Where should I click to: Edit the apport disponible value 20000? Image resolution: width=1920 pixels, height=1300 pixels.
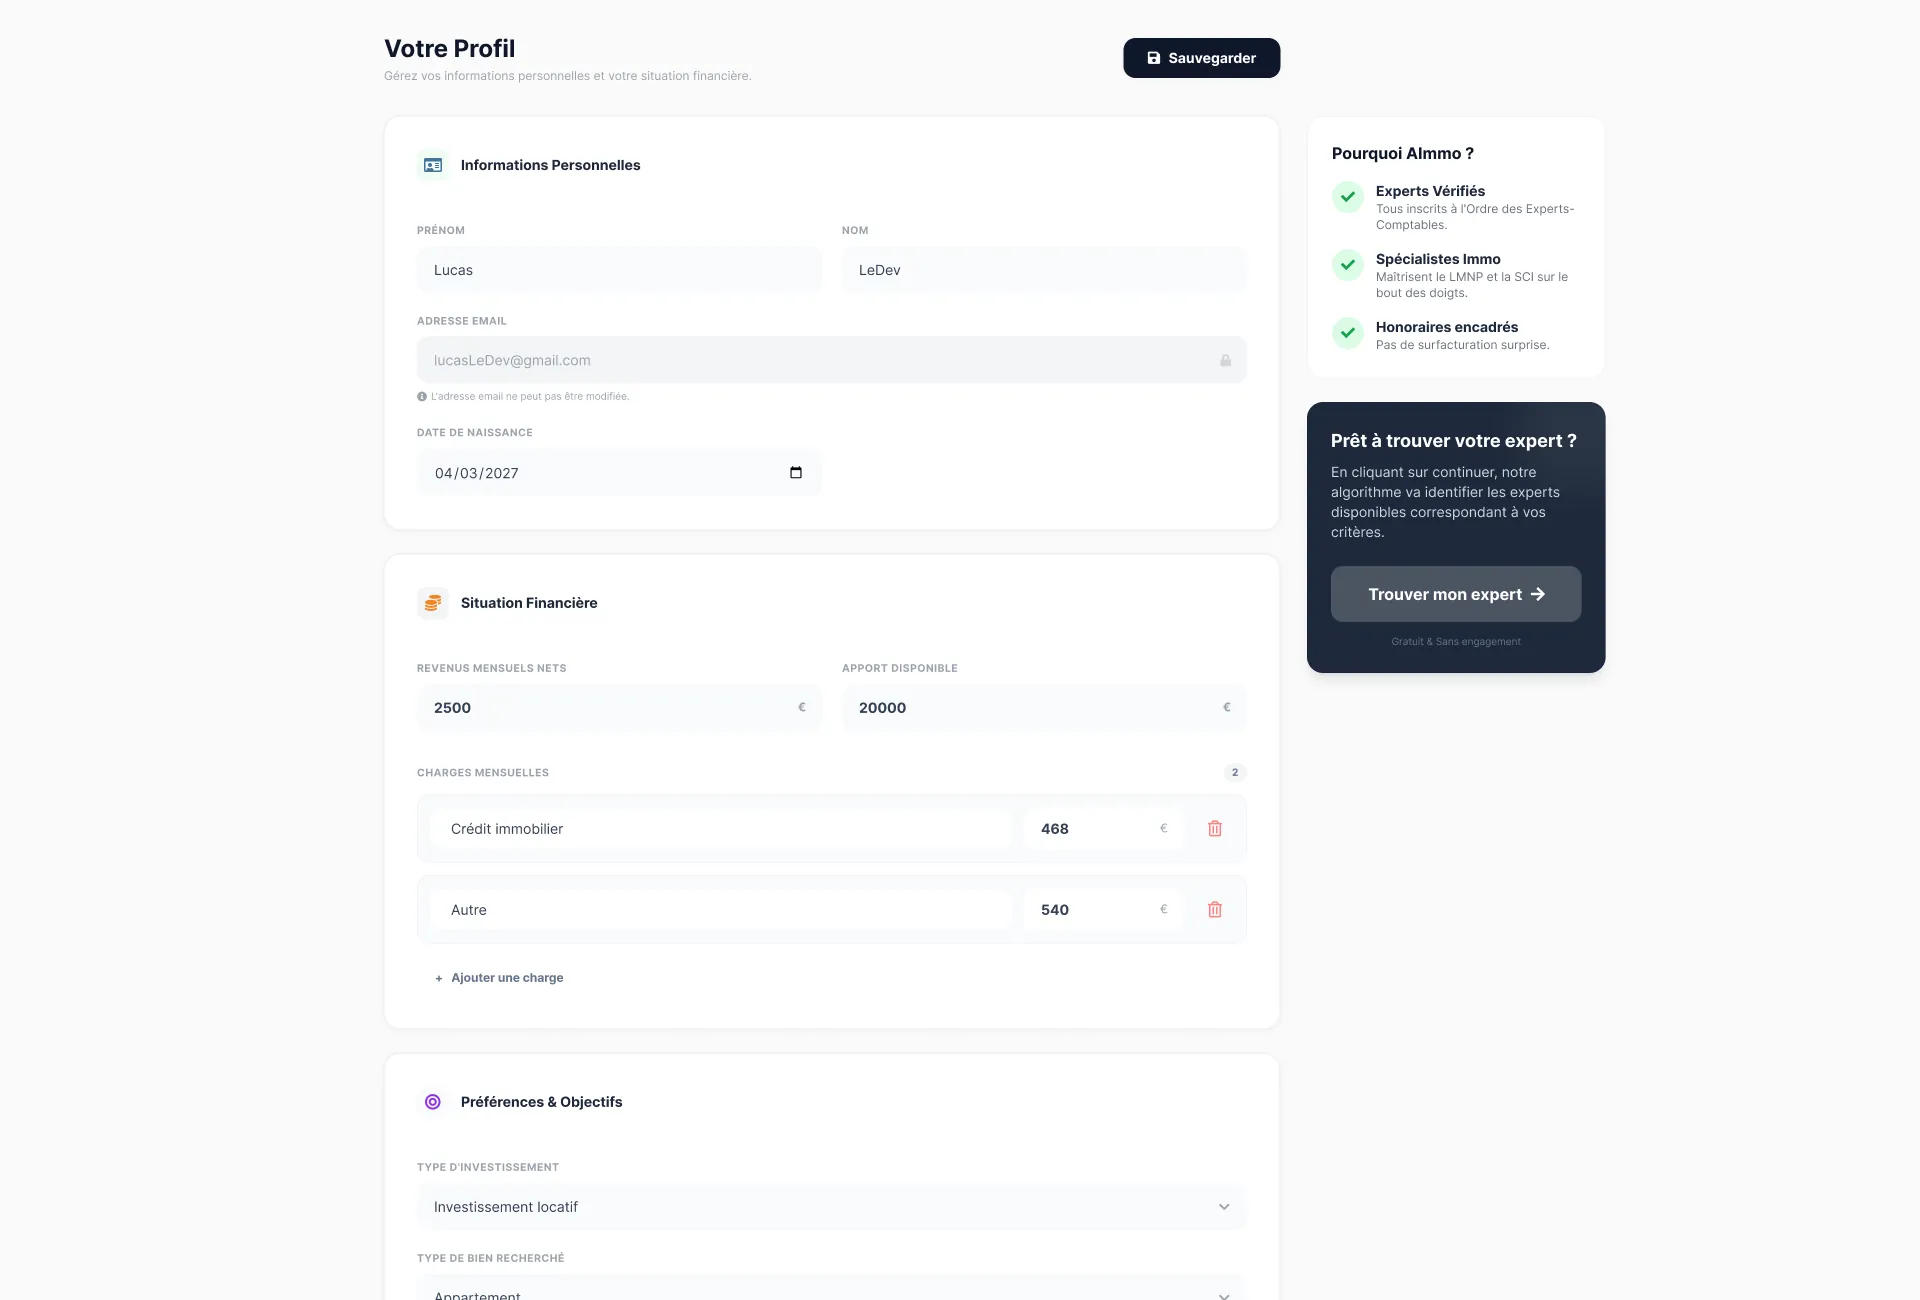tap(1044, 708)
